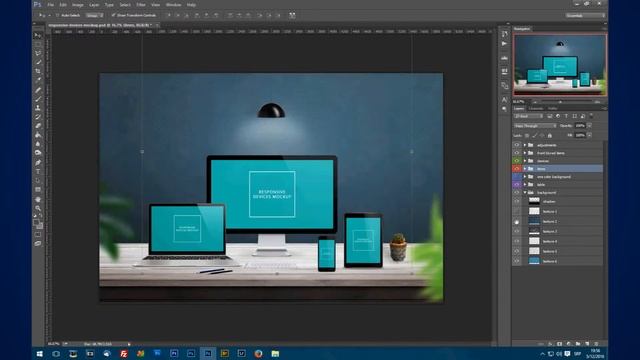640x360 pixels.
Task: Expand the devices group
Action: pos(525,161)
